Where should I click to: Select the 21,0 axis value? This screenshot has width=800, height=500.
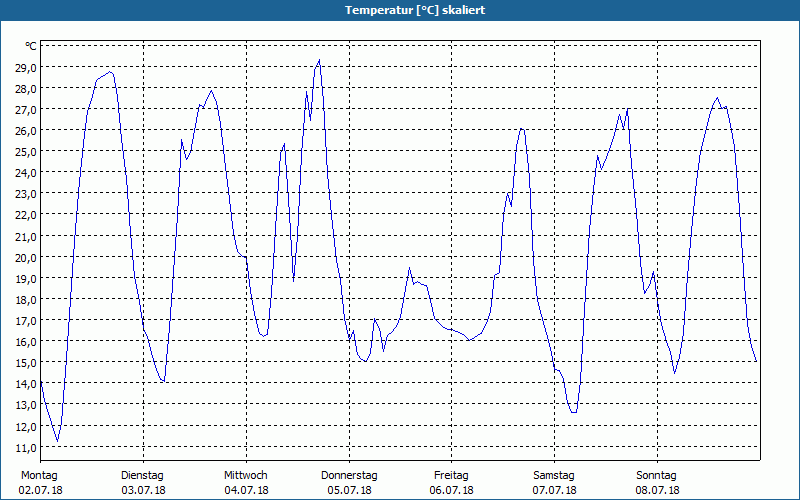[26, 237]
